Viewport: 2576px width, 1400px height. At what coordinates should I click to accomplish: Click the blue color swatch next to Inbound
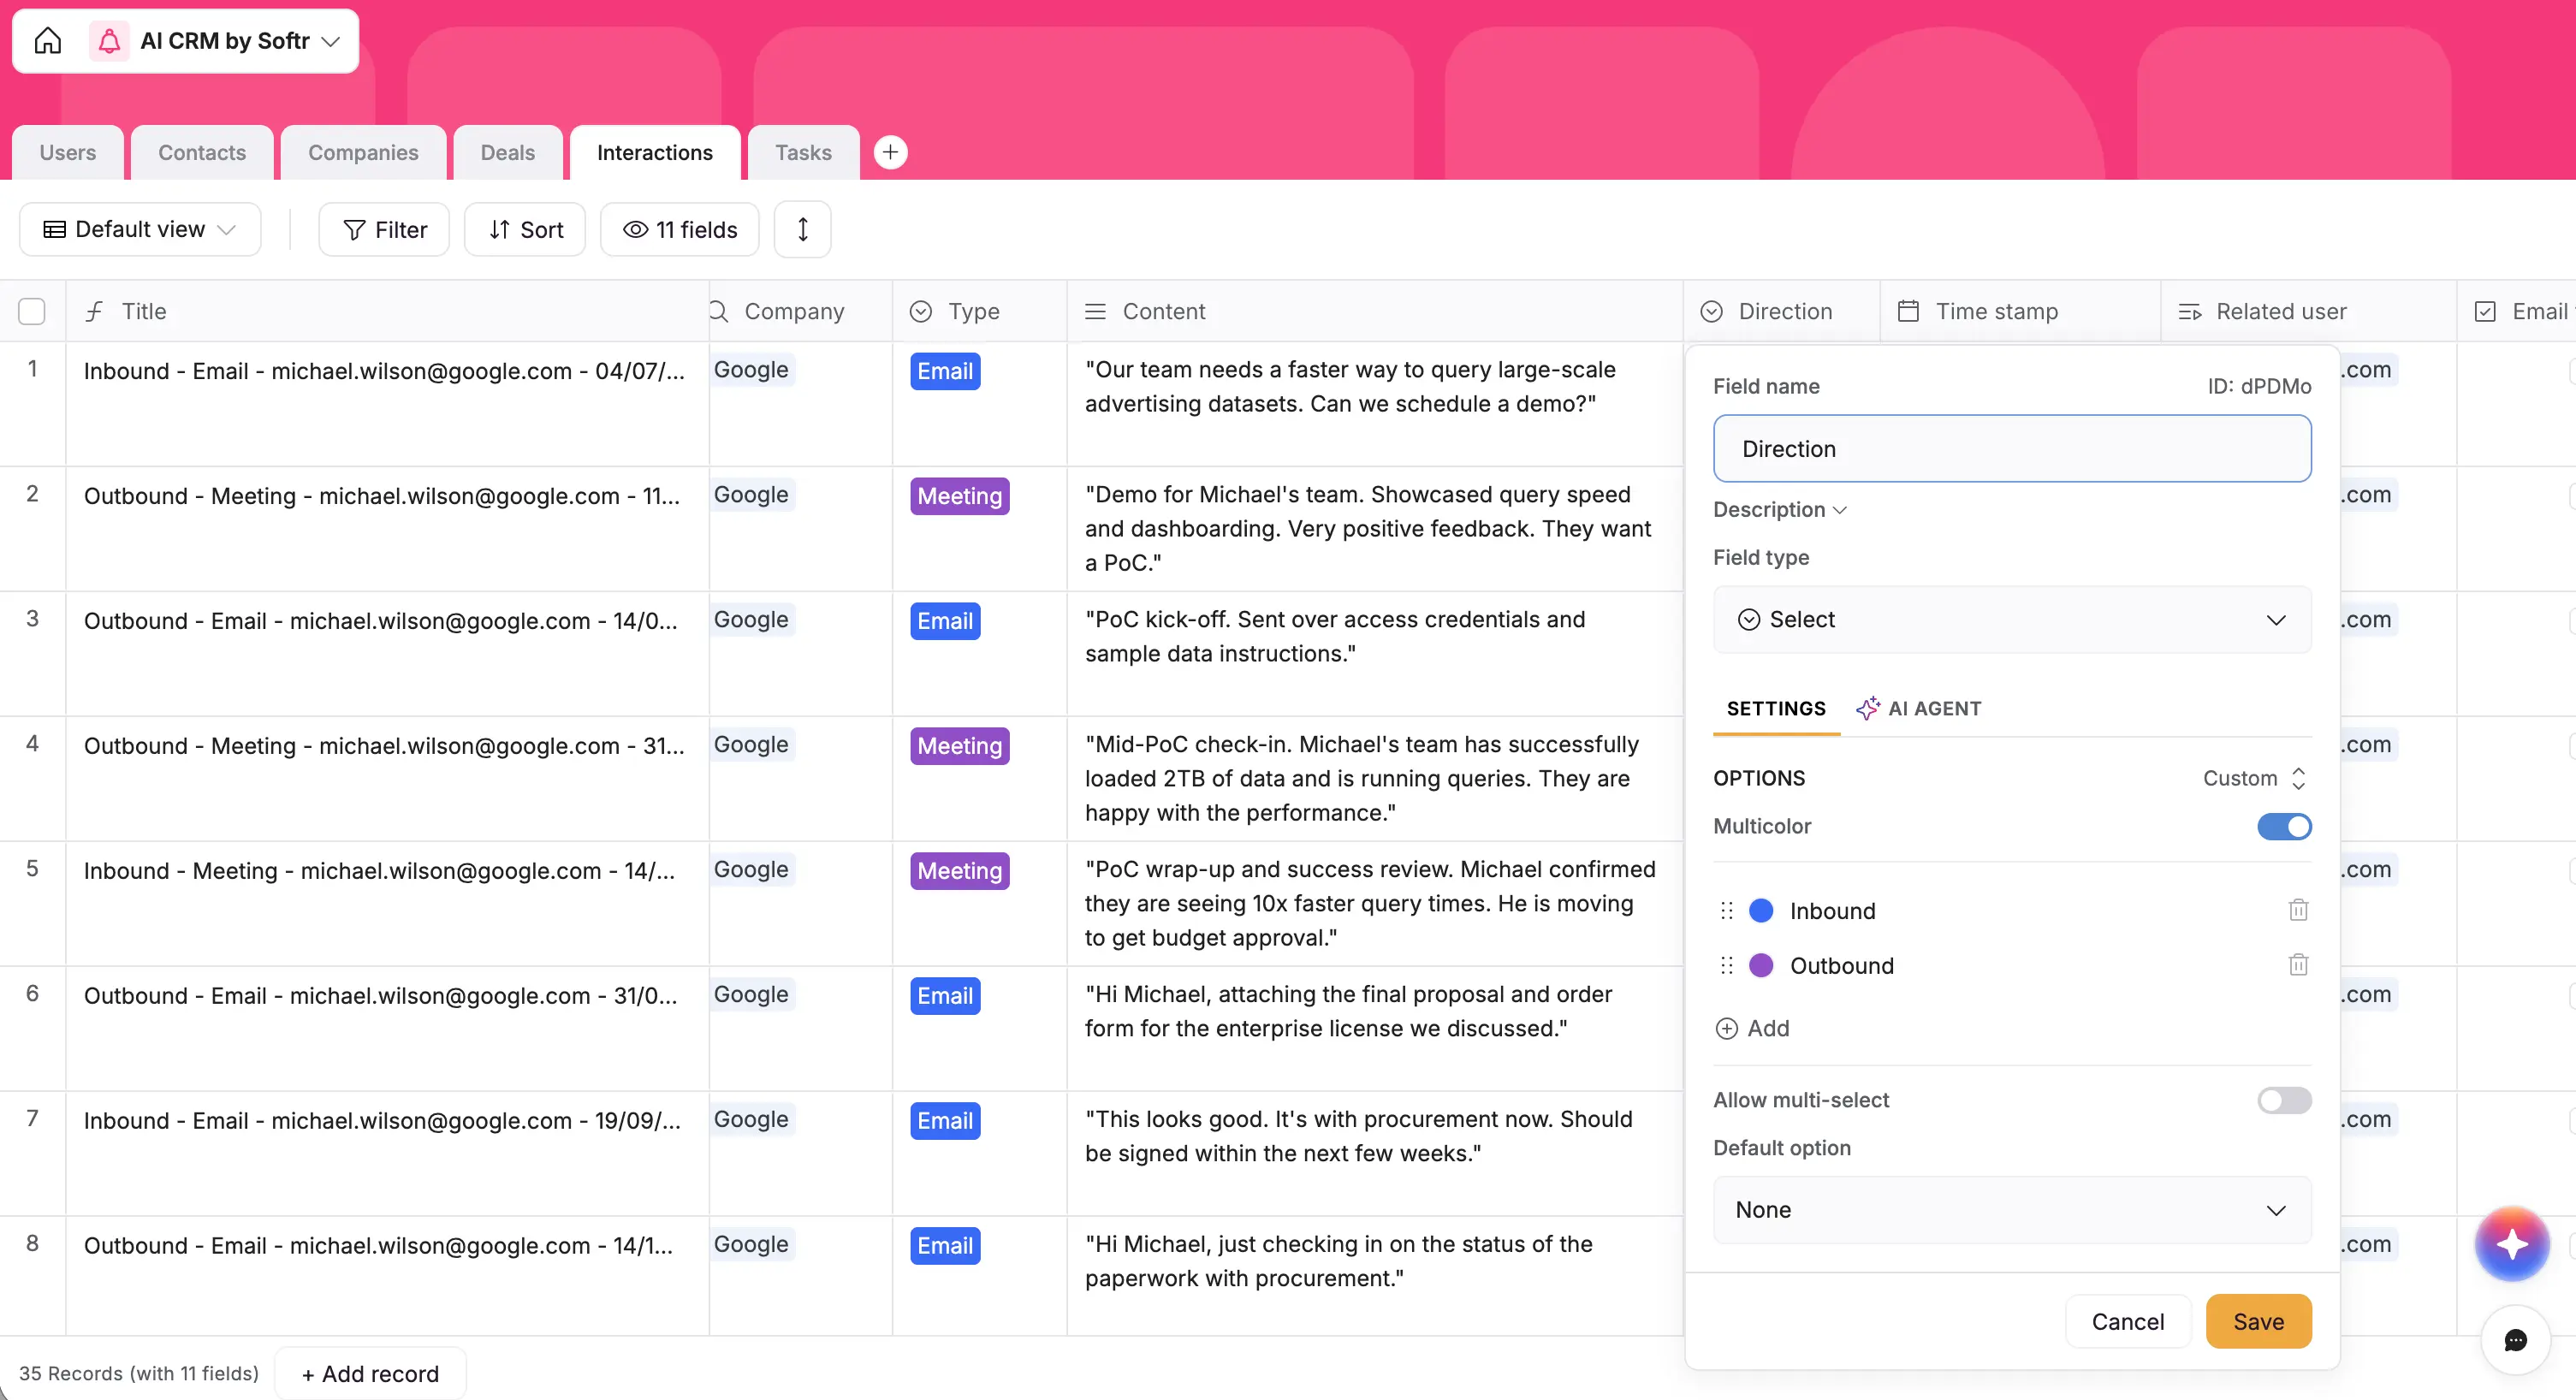click(1761, 910)
